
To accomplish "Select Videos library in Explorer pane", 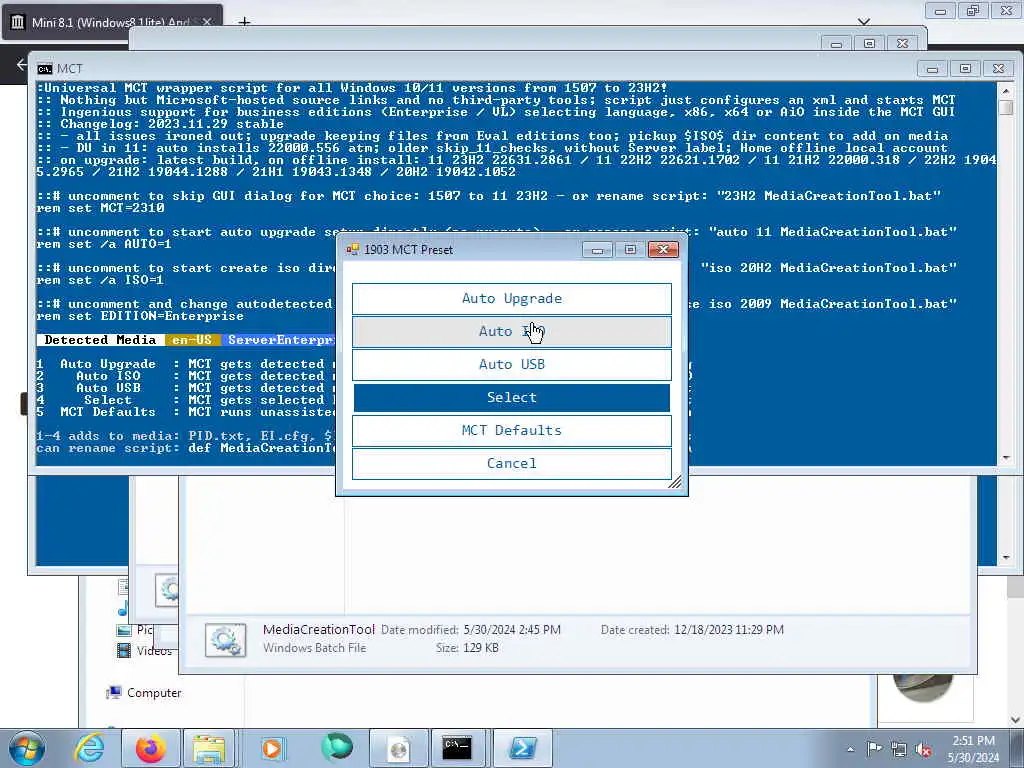I will (154, 650).
